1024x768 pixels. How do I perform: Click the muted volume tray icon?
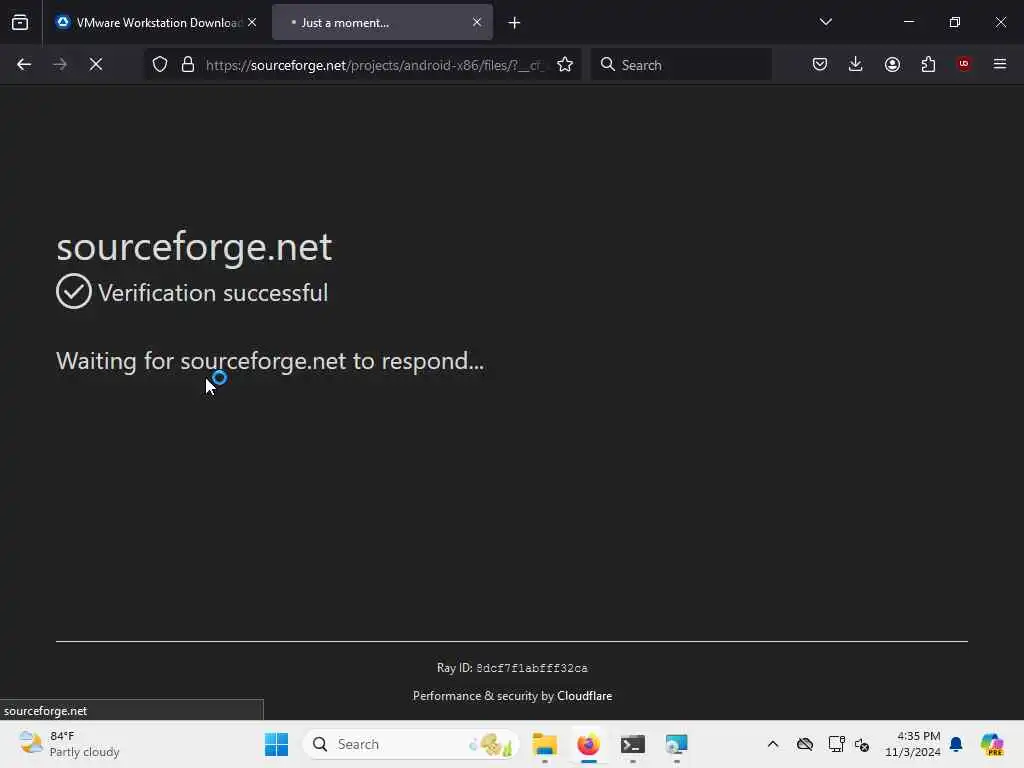tap(862, 744)
